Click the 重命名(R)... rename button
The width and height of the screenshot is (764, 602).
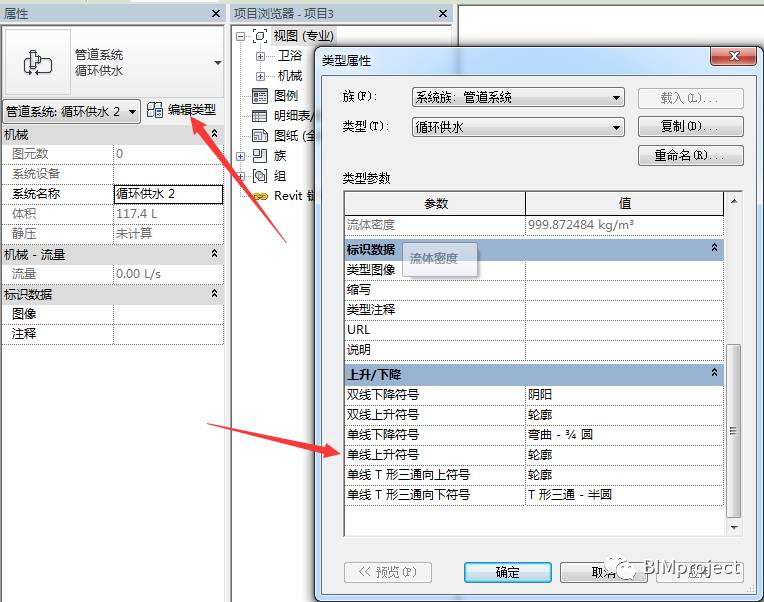coord(690,156)
